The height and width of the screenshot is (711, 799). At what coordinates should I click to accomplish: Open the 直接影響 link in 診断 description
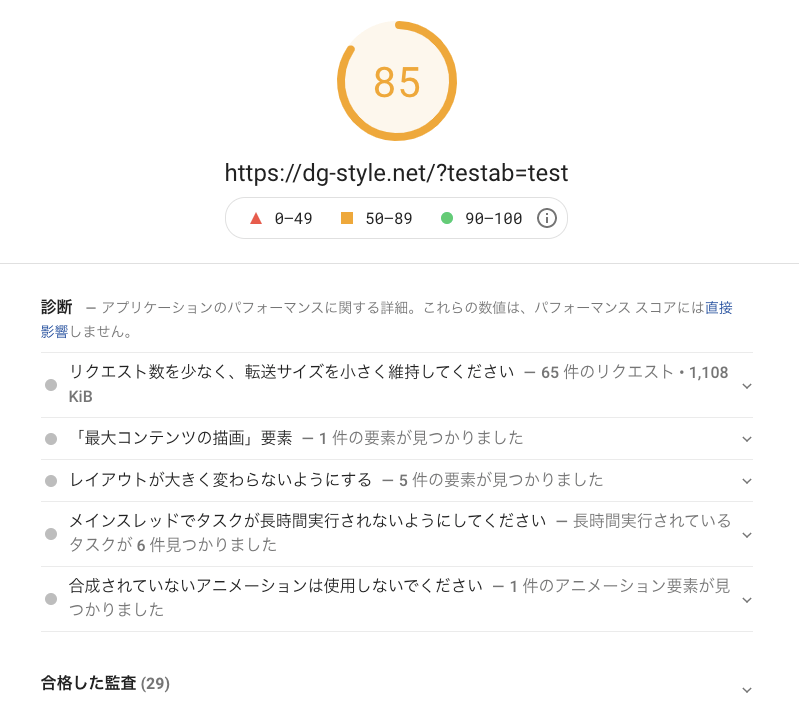(718, 308)
